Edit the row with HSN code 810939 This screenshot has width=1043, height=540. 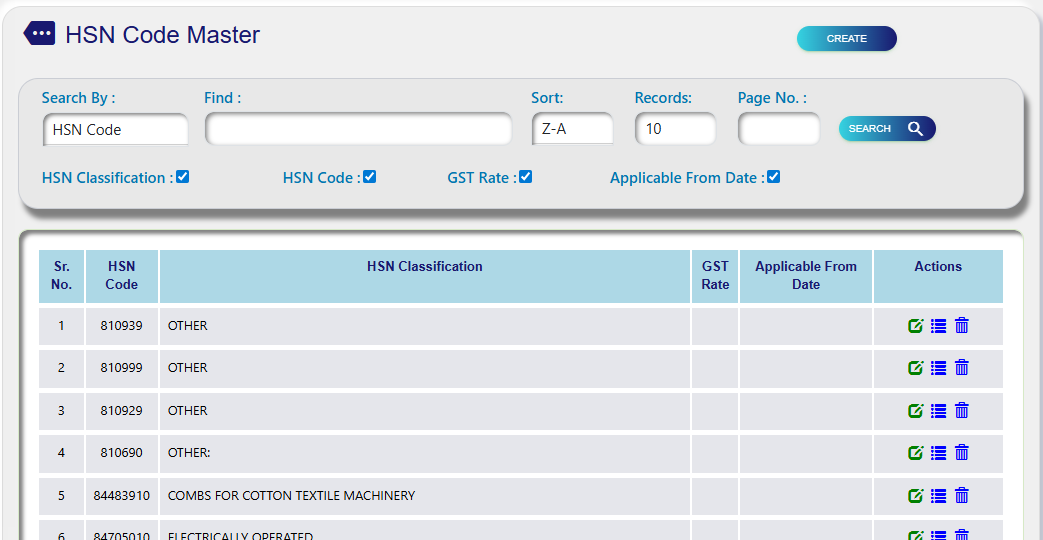pos(915,326)
